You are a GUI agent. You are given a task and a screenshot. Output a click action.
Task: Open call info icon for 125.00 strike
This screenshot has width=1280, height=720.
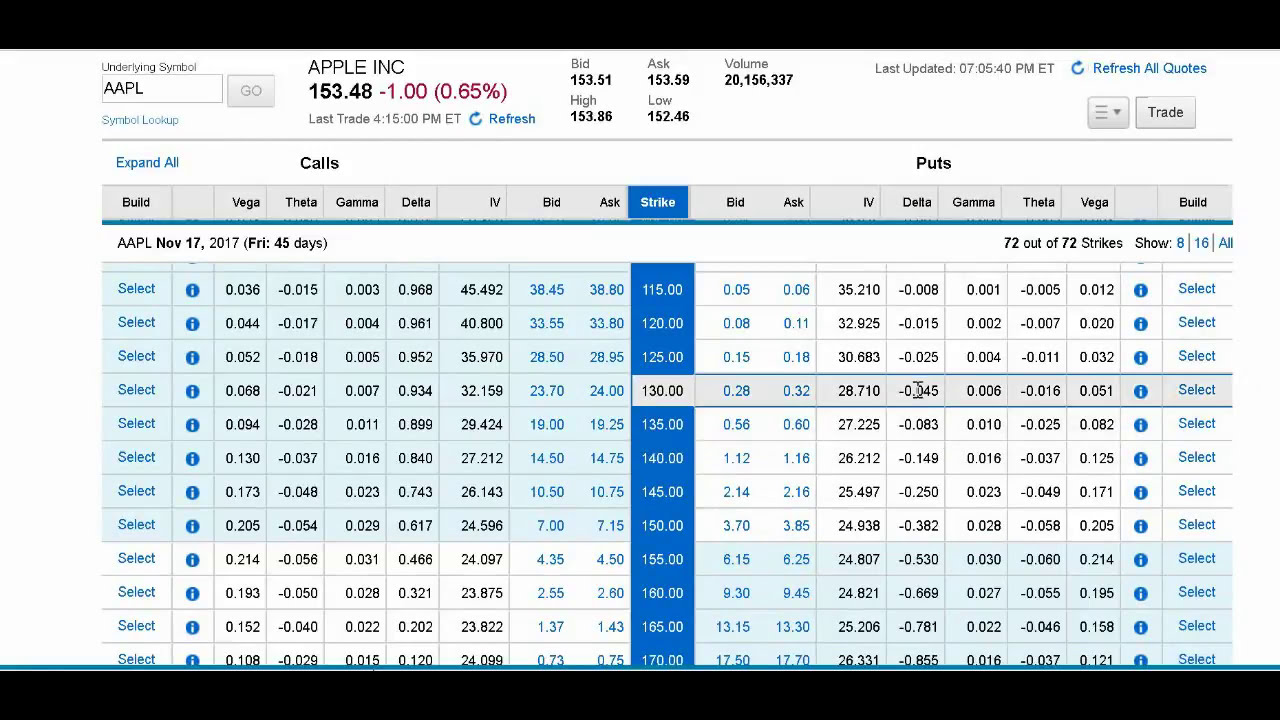(x=192, y=357)
